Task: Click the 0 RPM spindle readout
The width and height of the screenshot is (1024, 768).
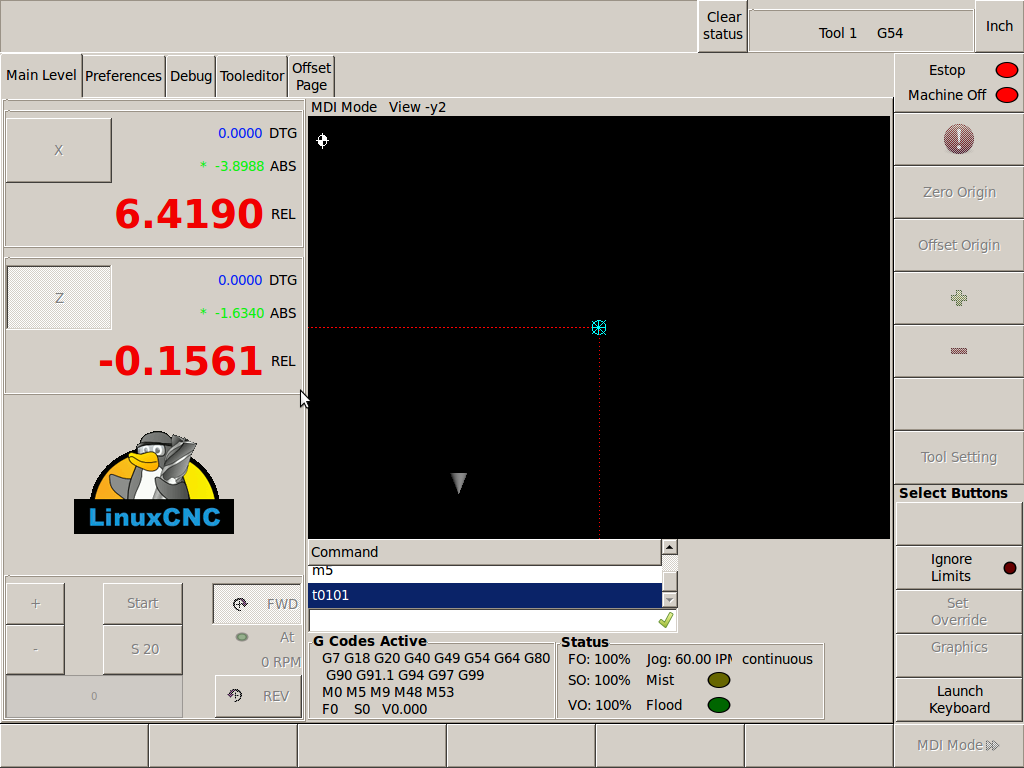Action: [x=281, y=662]
